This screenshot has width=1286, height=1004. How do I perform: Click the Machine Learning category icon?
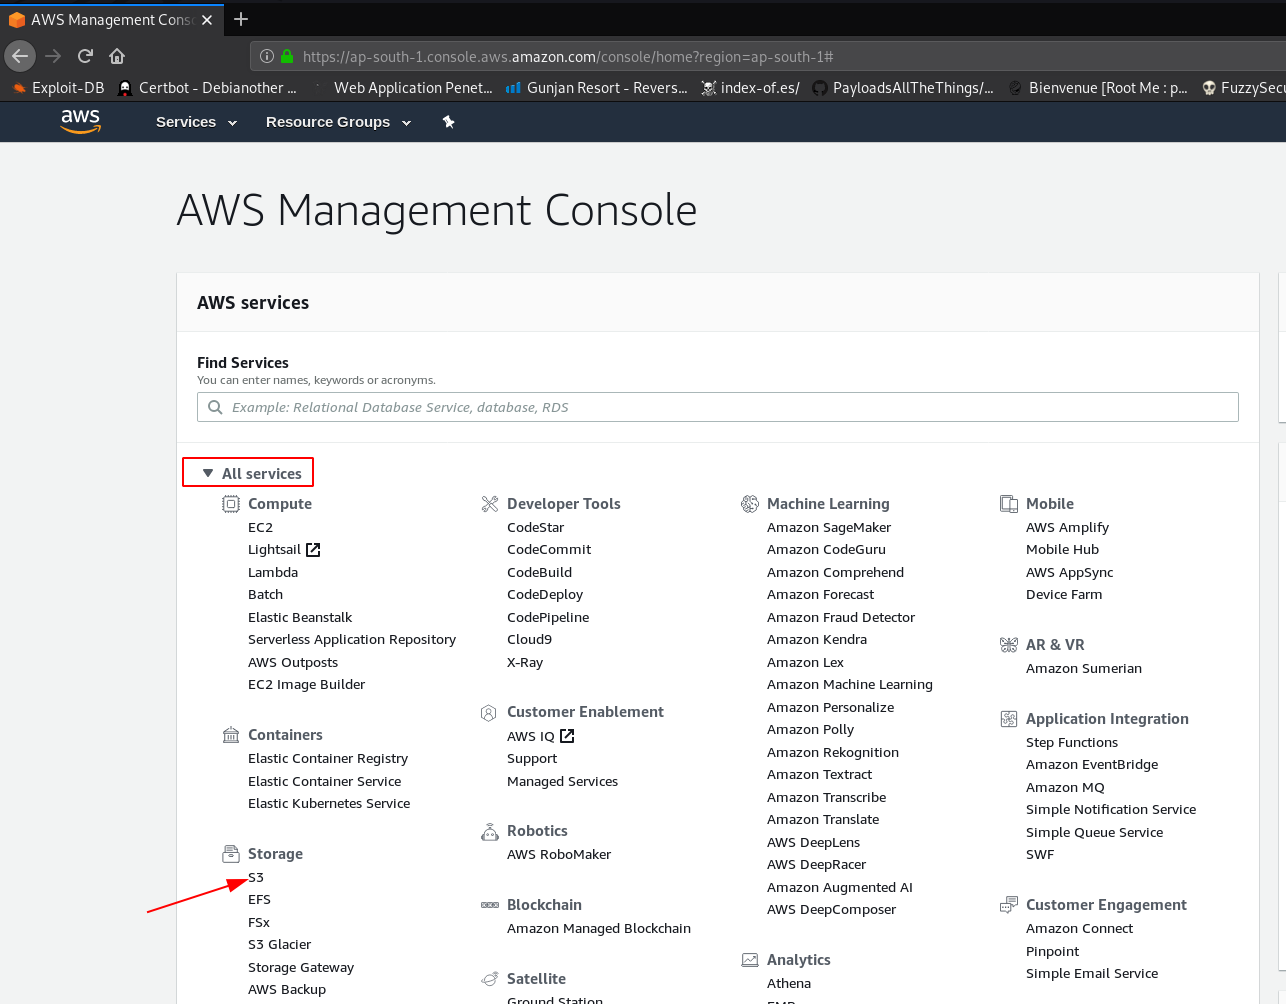[750, 504]
